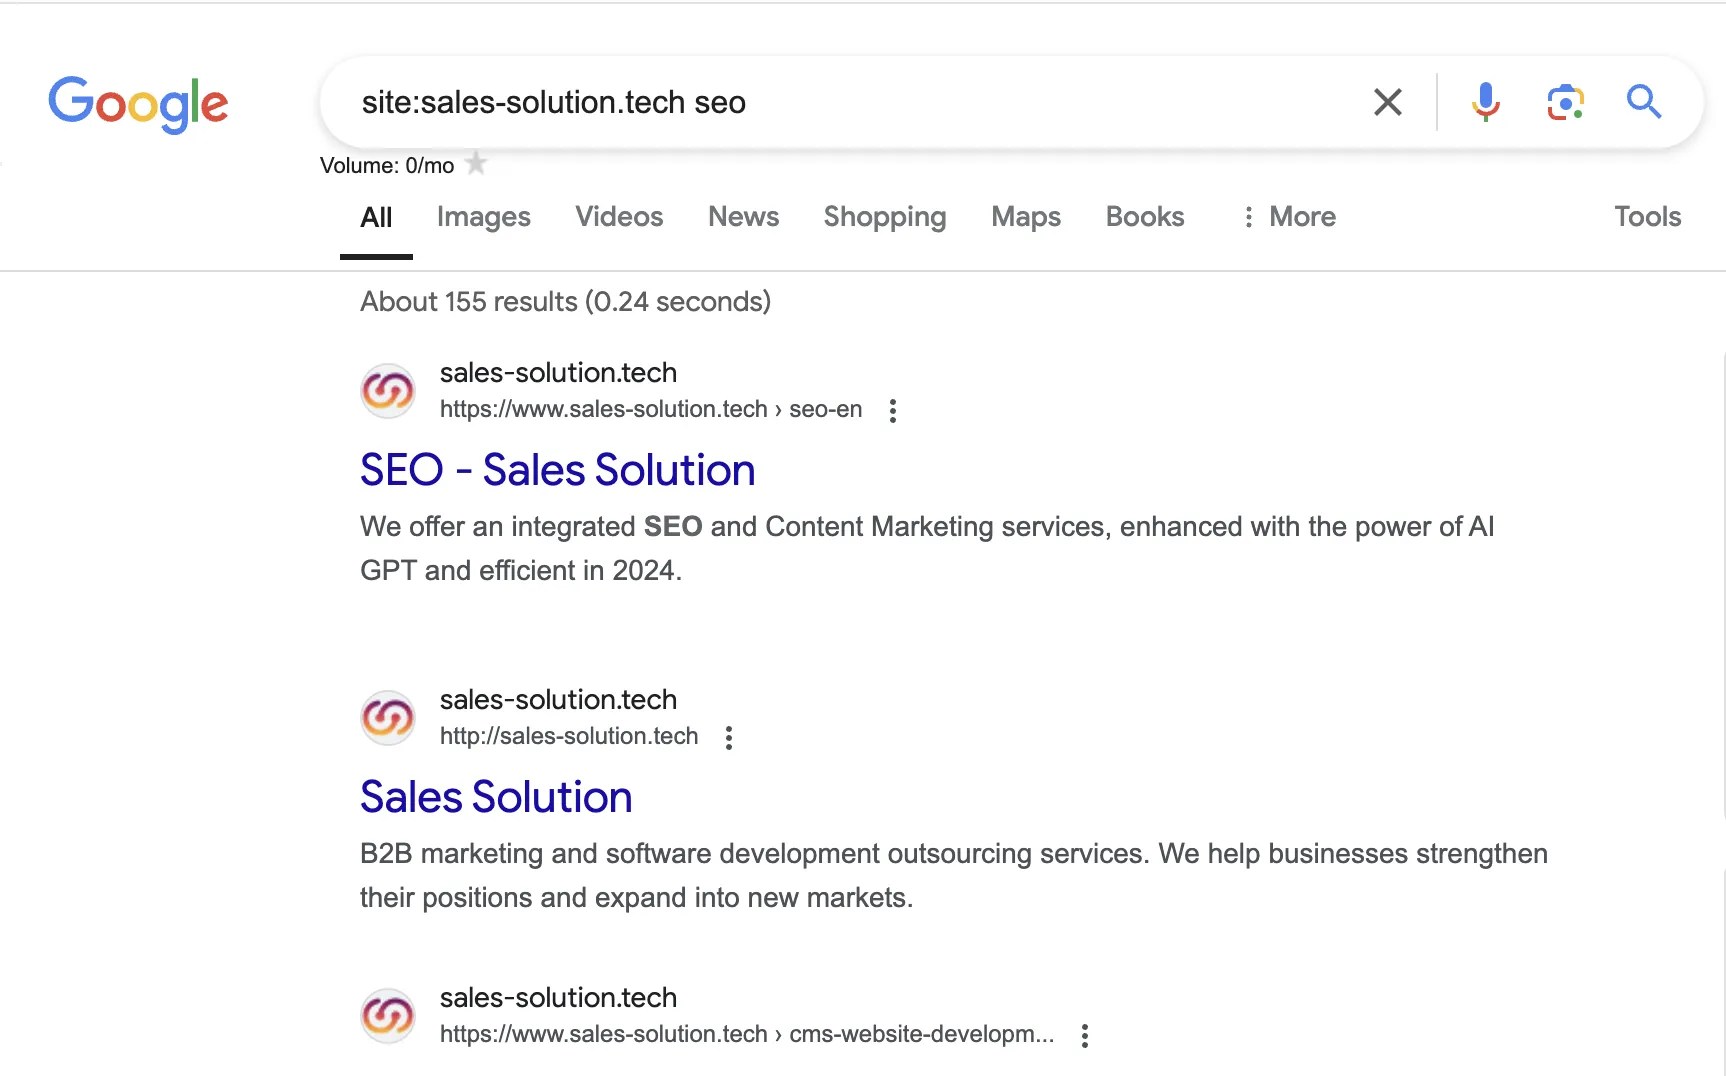
Task: Clear the search query with the X
Action: [x=1387, y=102]
